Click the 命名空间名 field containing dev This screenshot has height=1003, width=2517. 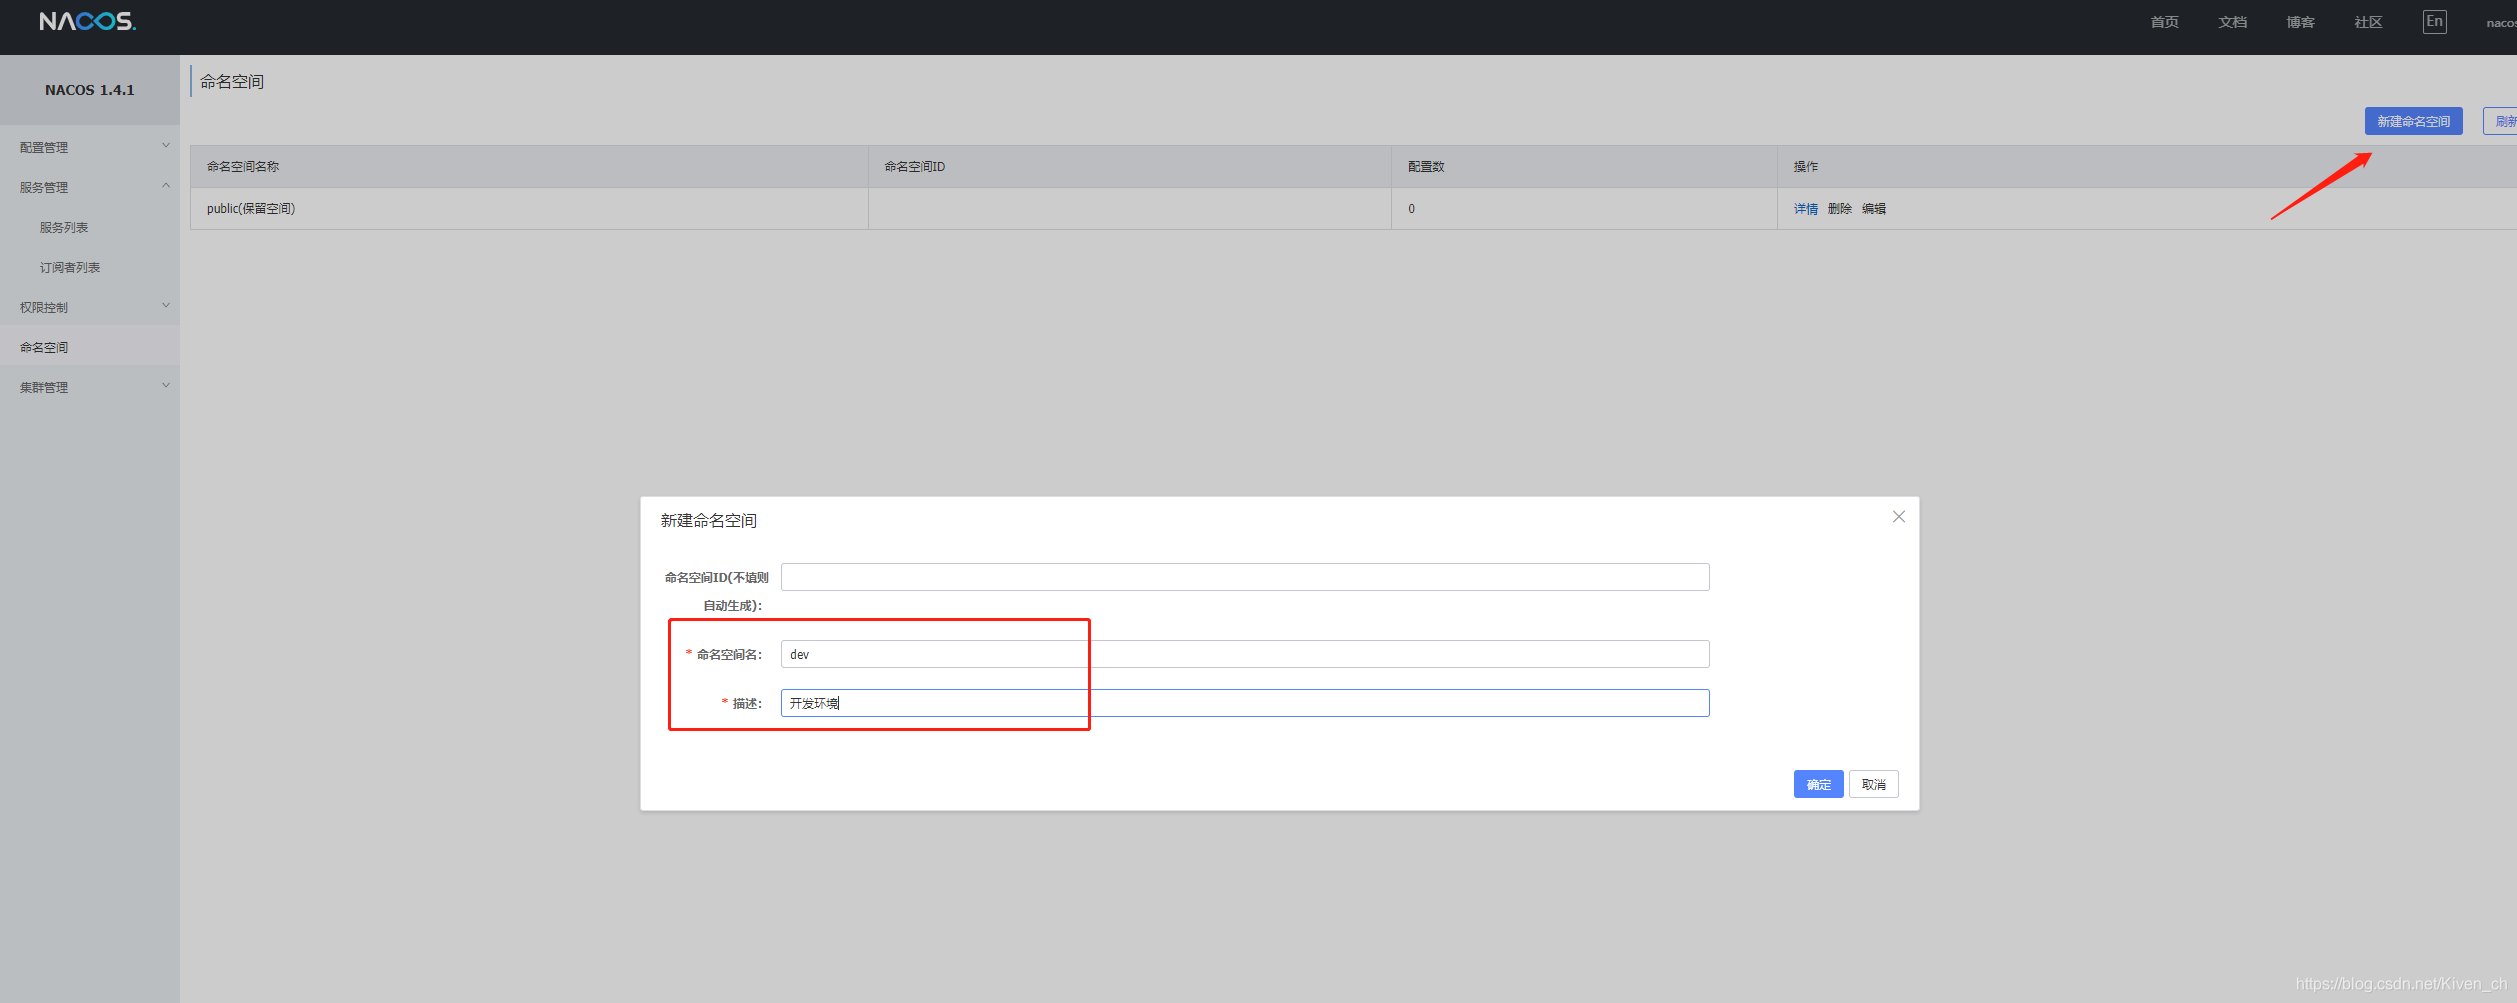pyautogui.click(x=1245, y=654)
